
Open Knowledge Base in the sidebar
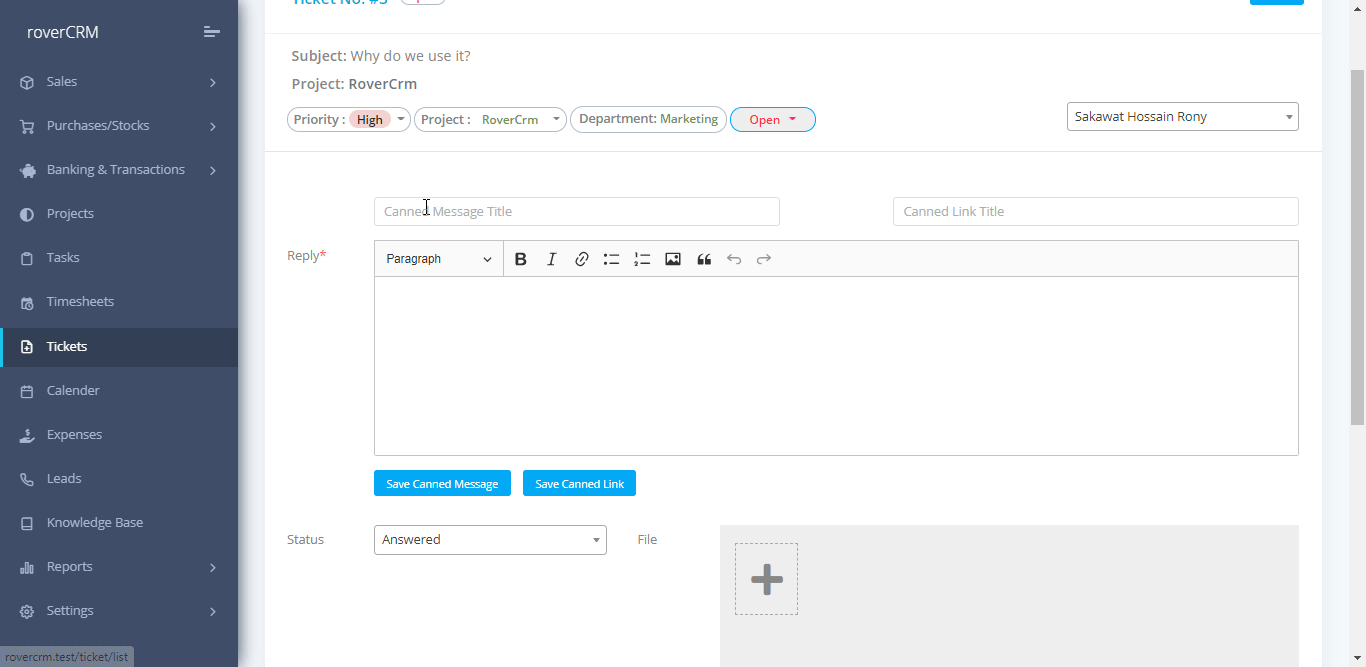pos(95,523)
